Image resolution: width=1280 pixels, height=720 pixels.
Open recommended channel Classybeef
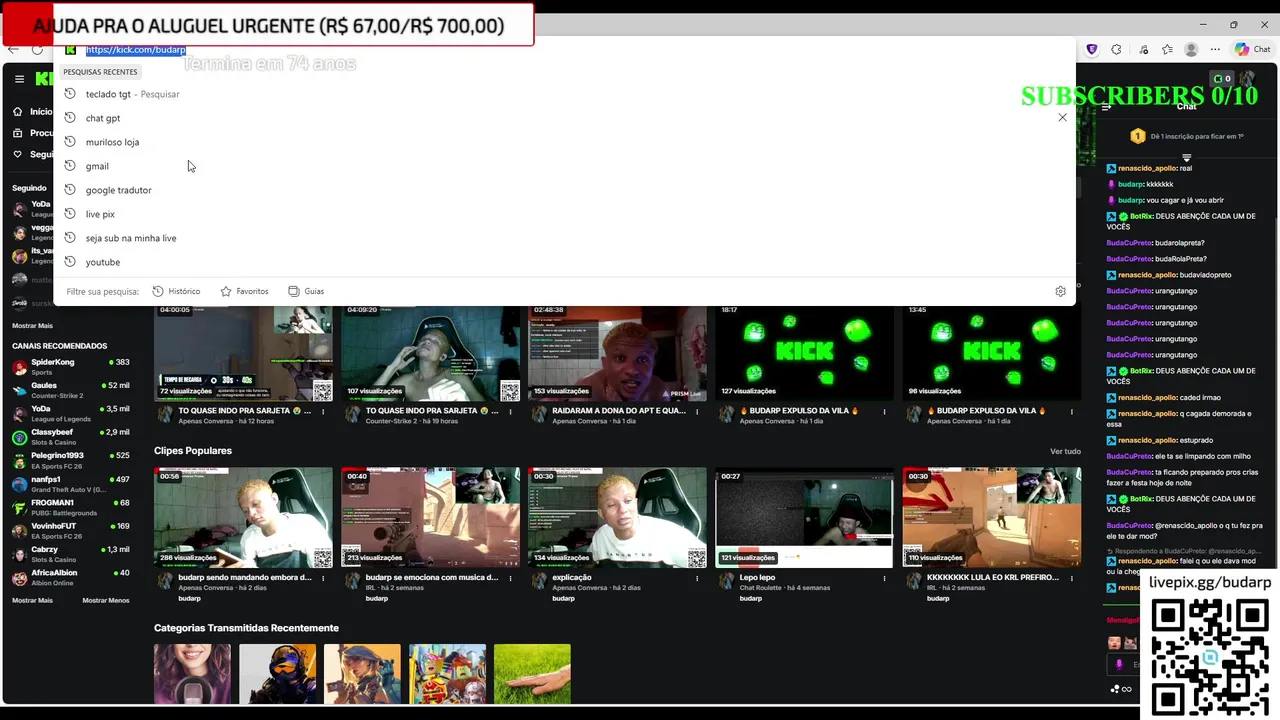70,437
